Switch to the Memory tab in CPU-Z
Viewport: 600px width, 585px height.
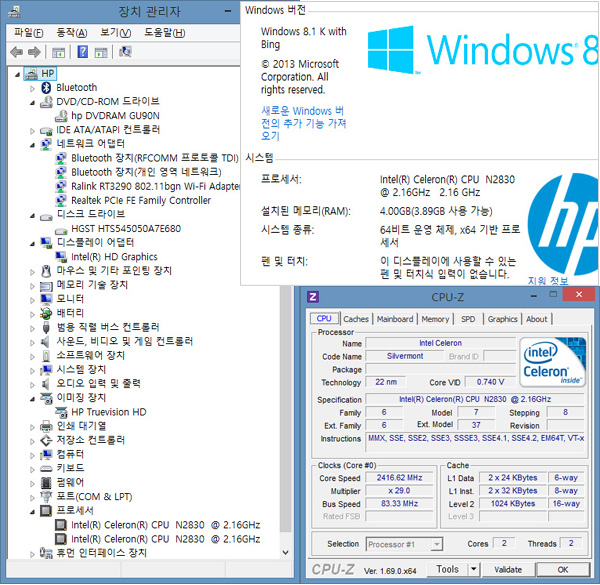coord(435,319)
